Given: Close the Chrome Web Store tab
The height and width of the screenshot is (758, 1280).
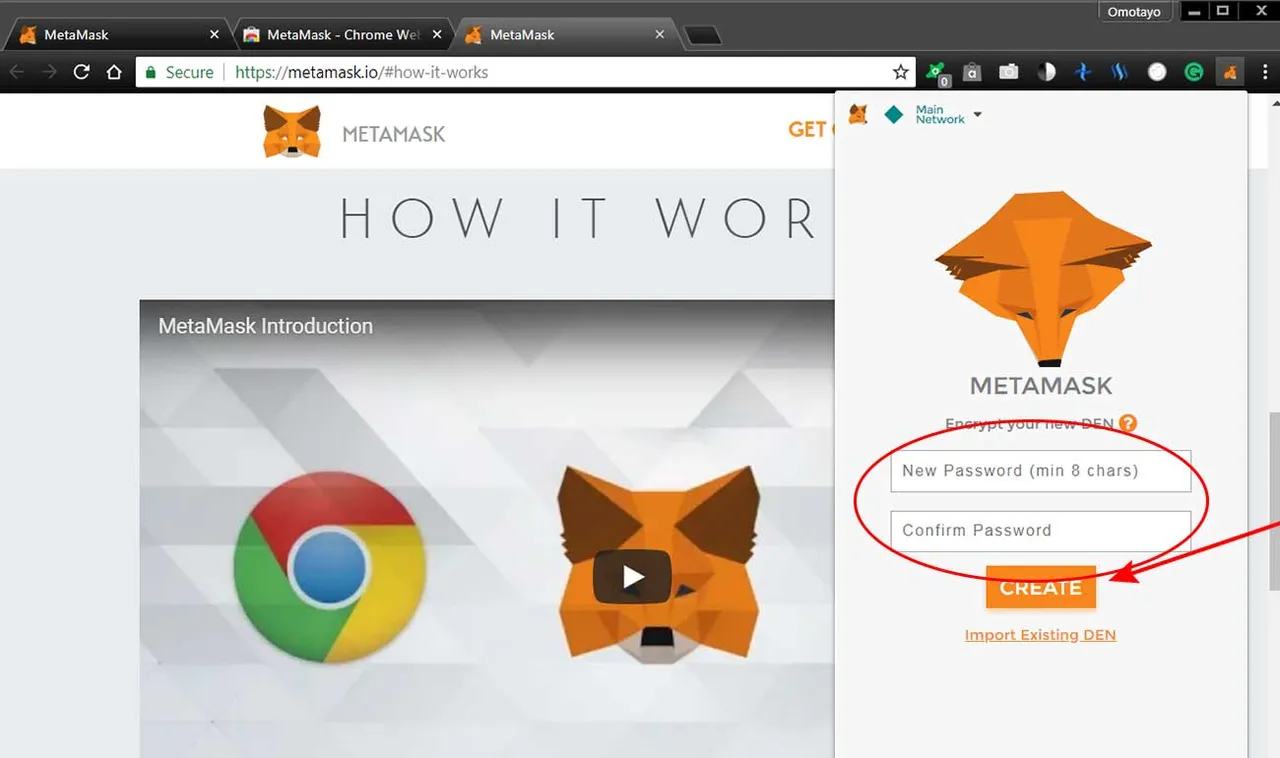Looking at the screenshot, I should tap(436, 34).
